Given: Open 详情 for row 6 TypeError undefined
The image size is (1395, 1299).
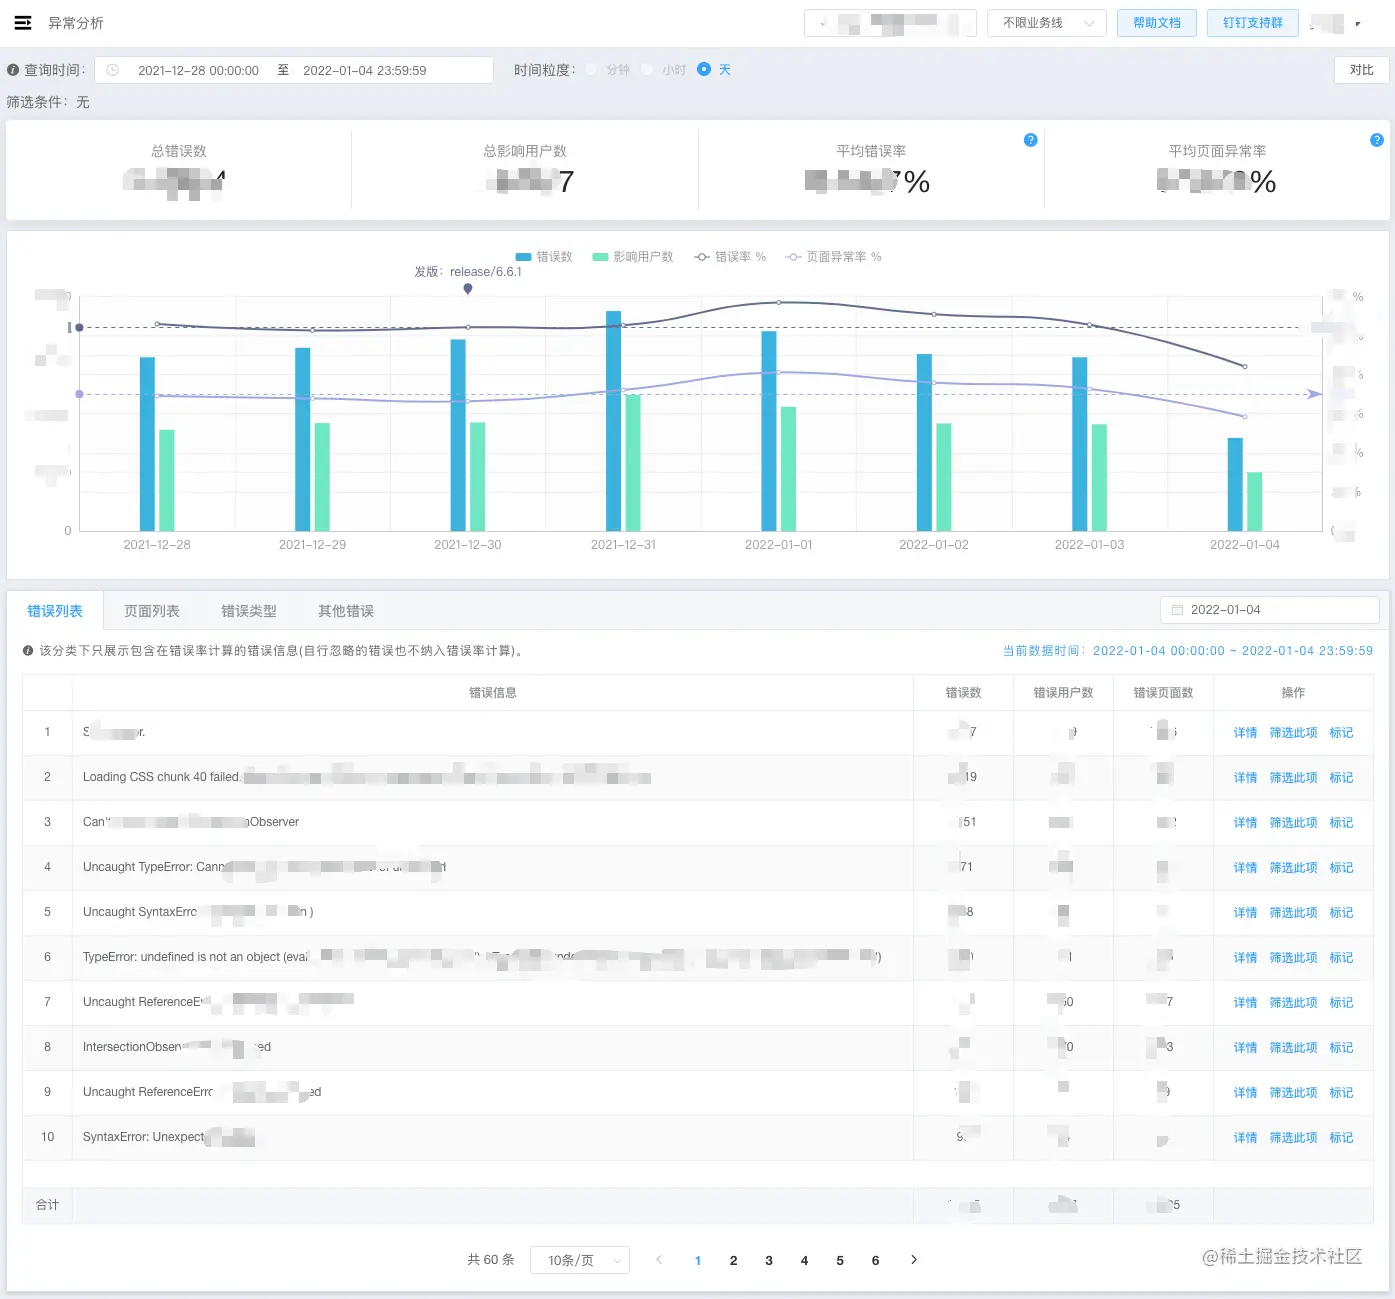Looking at the screenshot, I should pos(1245,958).
